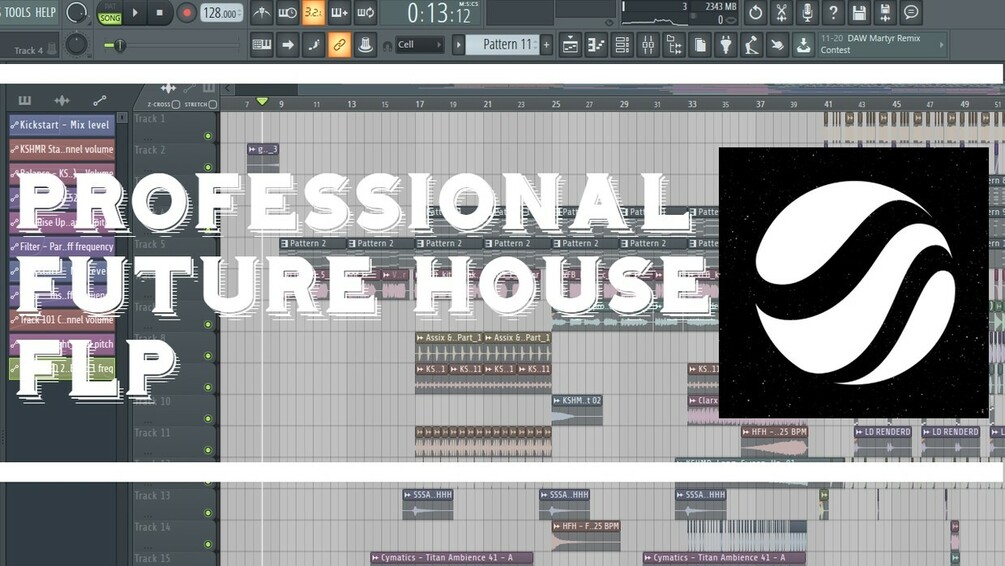
Task: Toggle auto-scrolling arrow icon
Action: 287,45
